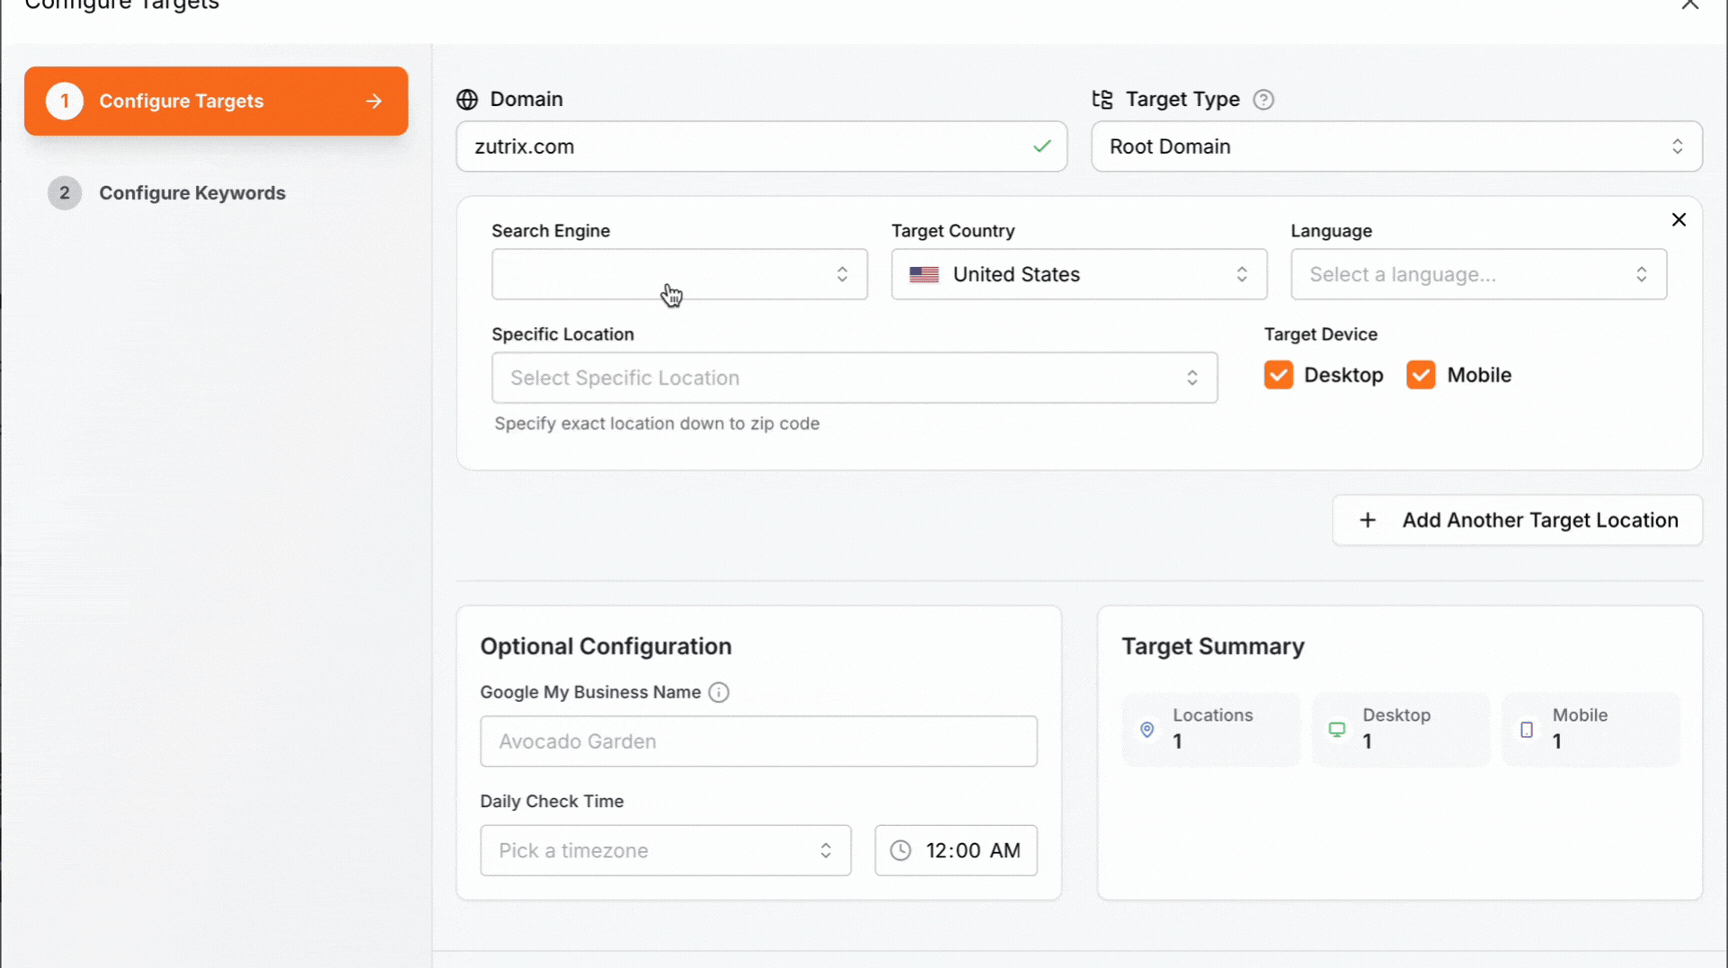
Task: Open the Target Country dropdown
Action: pos(1078,274)
